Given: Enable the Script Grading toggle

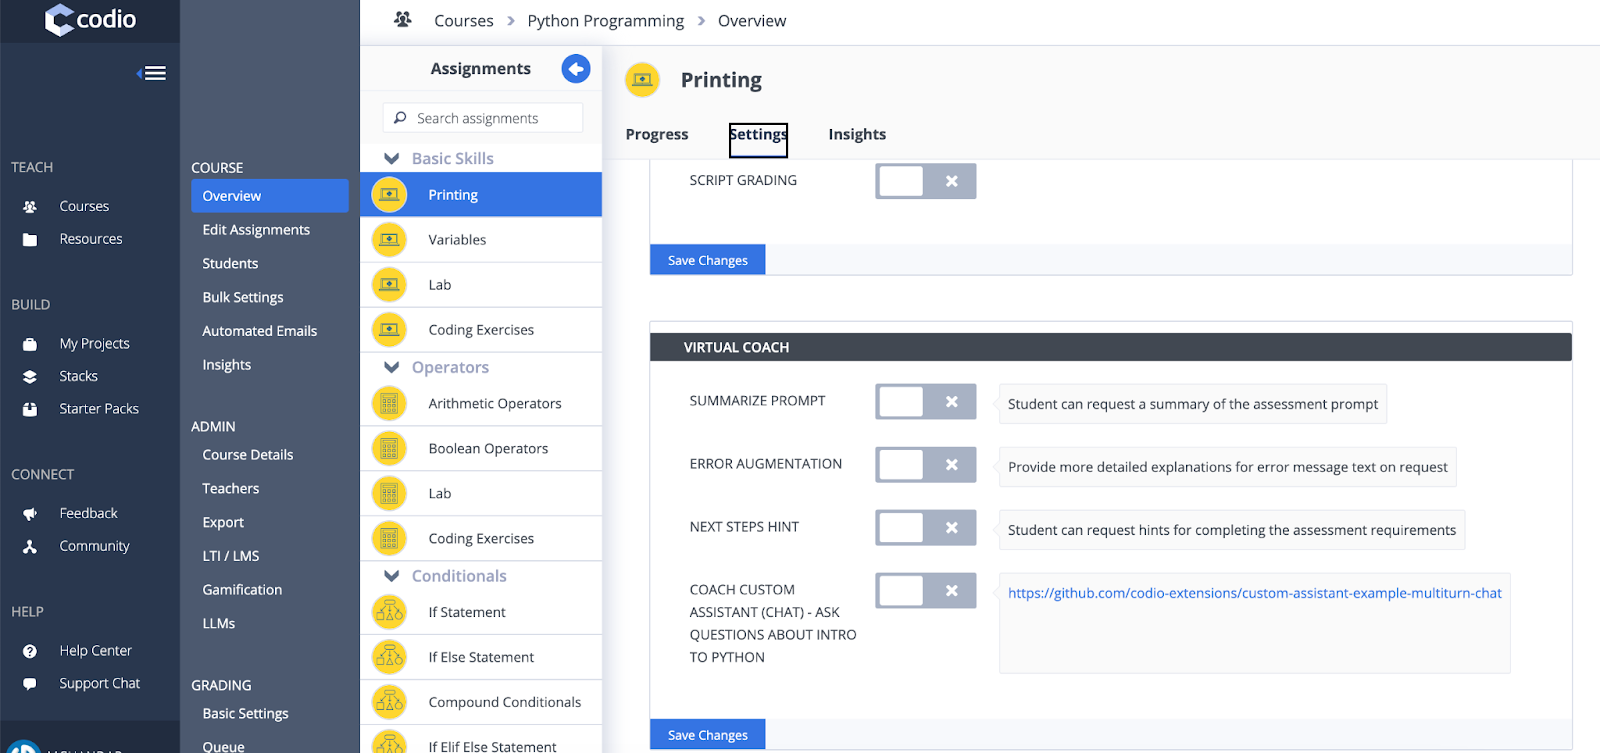Looking at the screenshot, I should pyautogui.click(x=925, y=181).
